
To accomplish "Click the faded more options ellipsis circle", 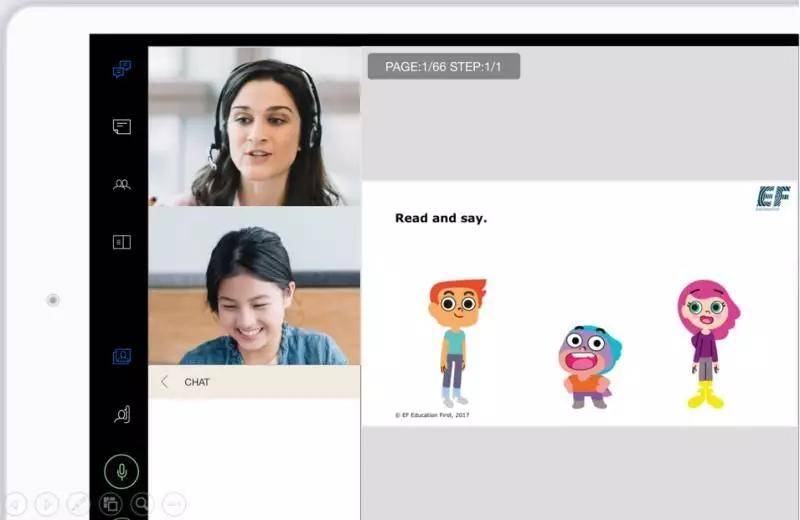I will coord(173,504).
